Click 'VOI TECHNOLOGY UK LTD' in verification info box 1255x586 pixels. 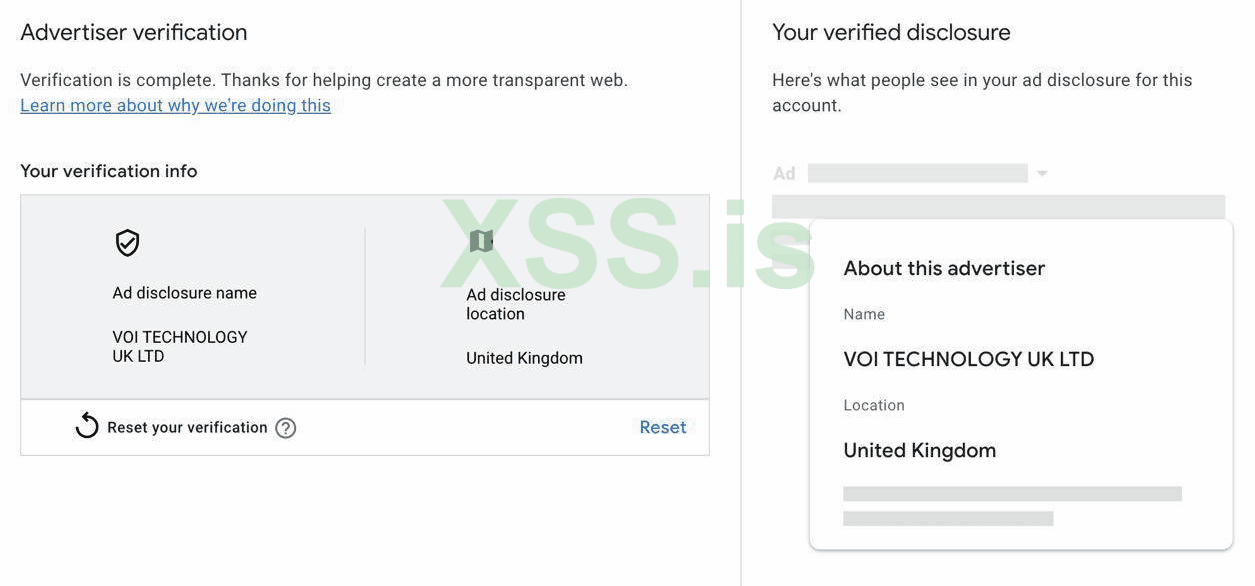(179, 346)
